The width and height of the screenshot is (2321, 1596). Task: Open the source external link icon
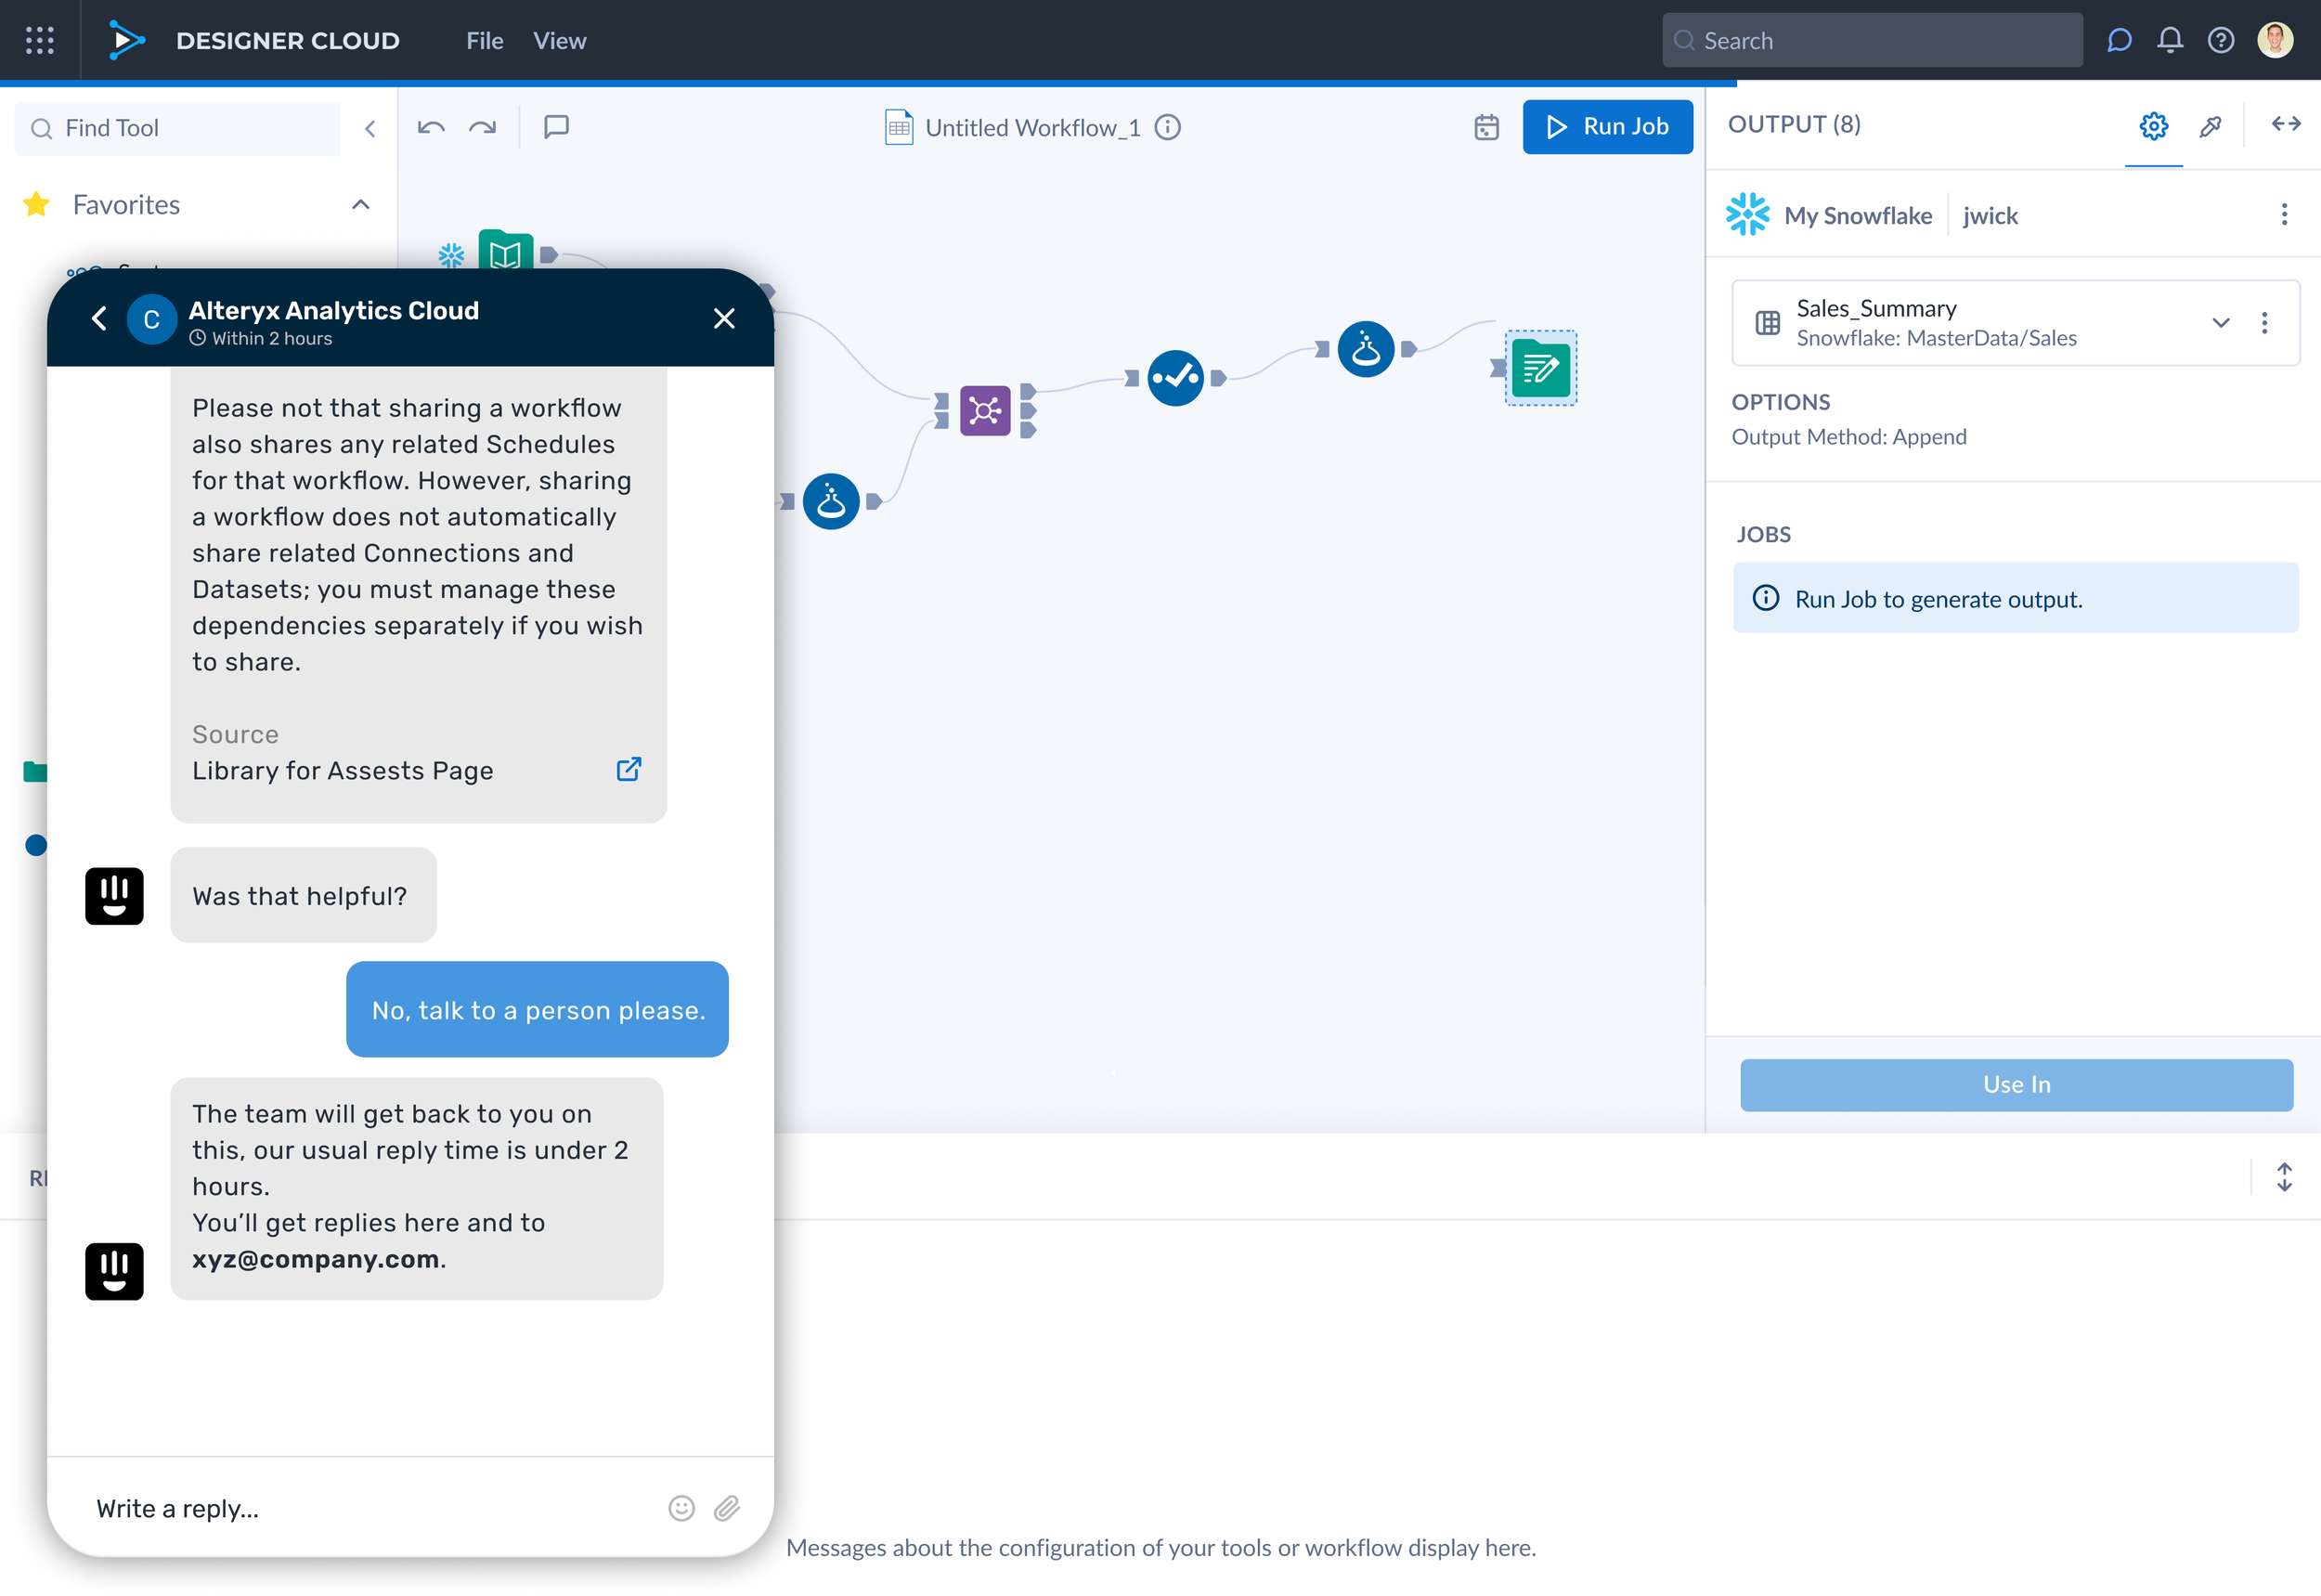(x=628, y=769)
